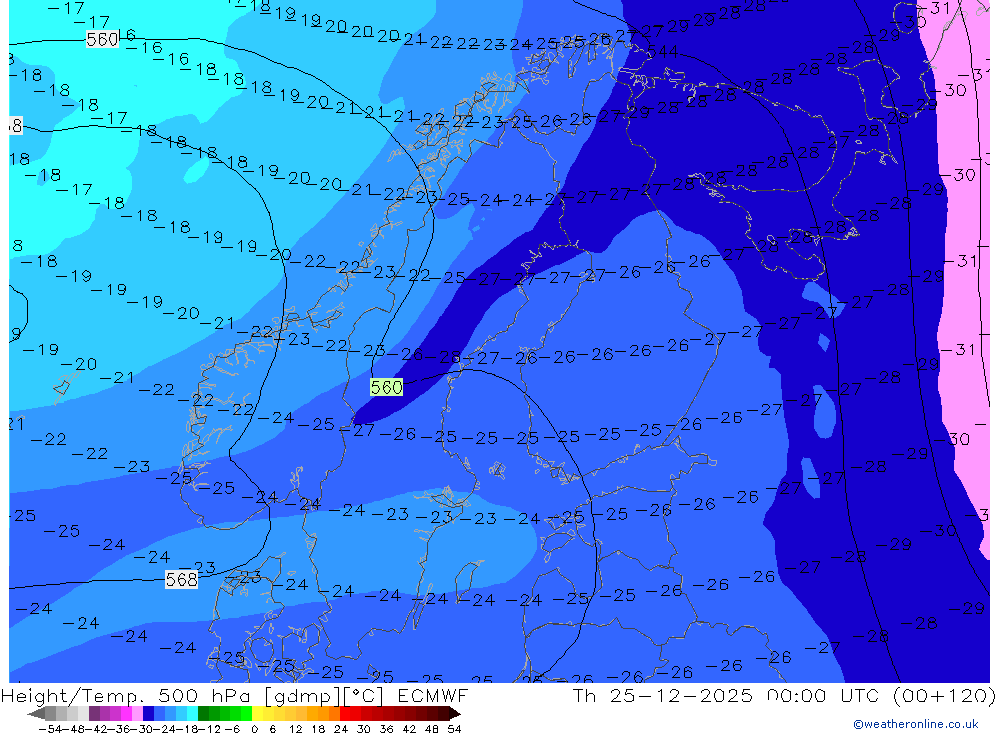Screen dimensions: 1000x733
Task: Click the 544 contour height label
Action: click(663, 52)
